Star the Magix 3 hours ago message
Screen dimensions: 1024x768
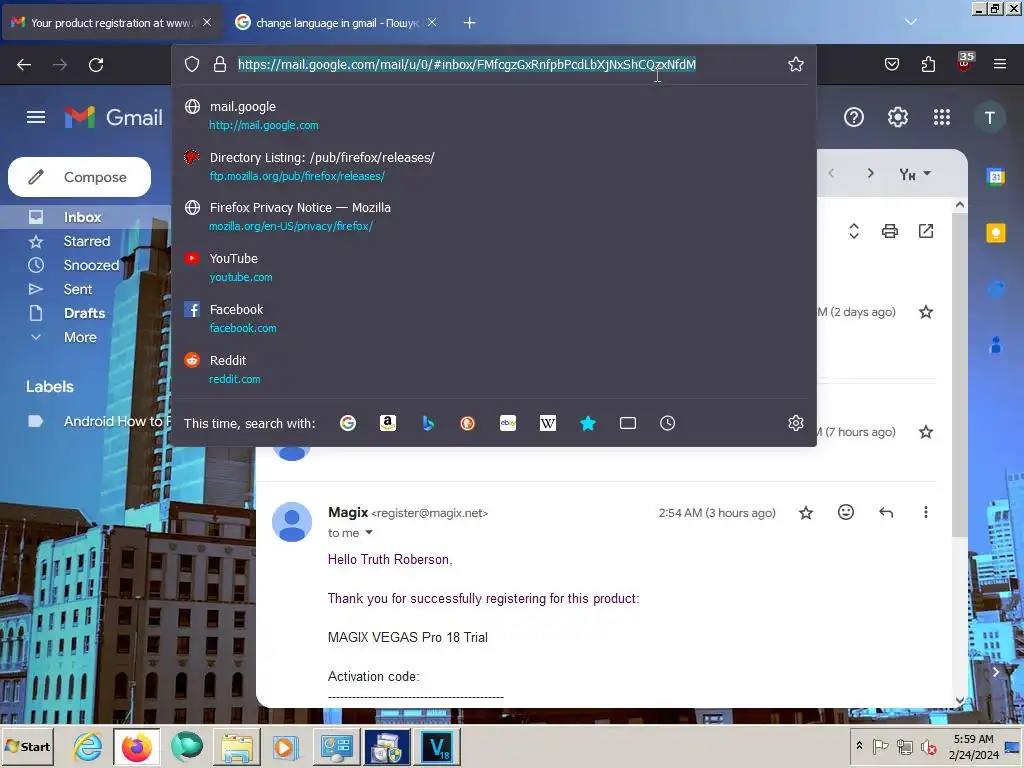point(806,513)
